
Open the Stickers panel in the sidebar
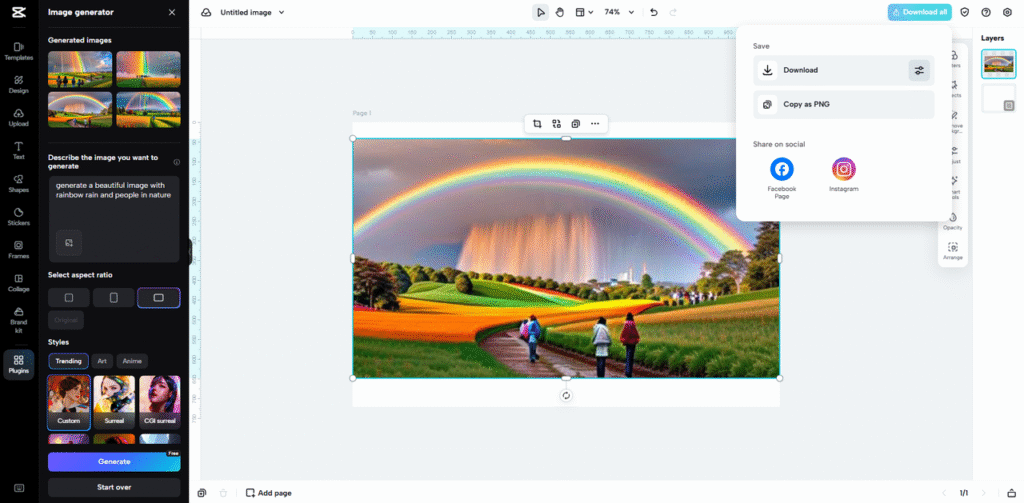pos(18,216)
